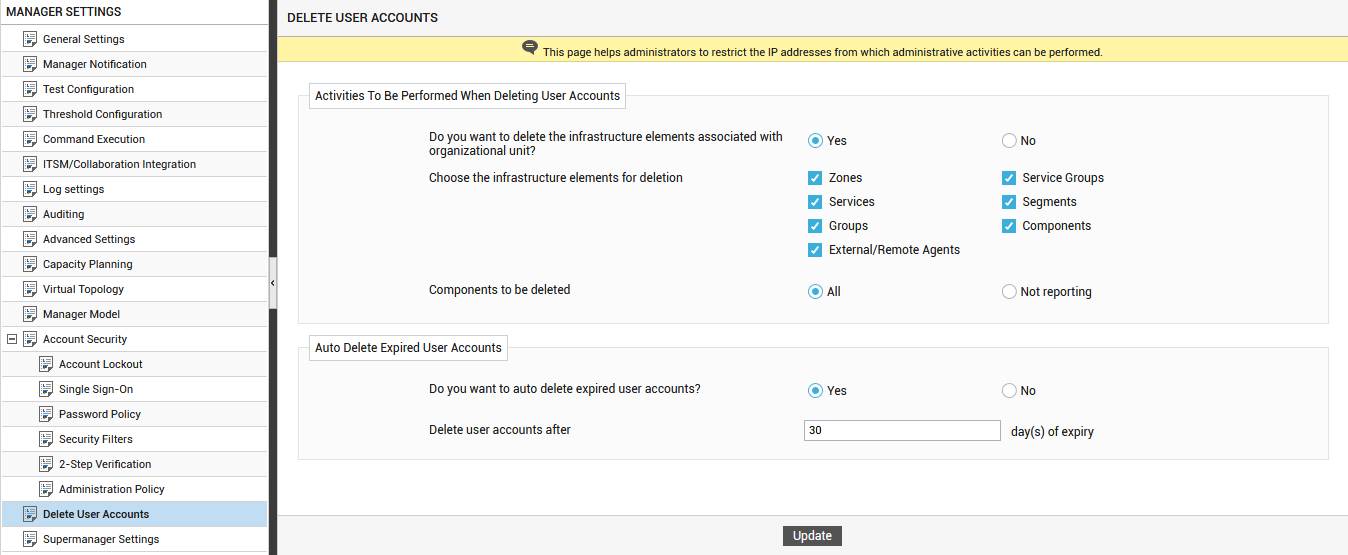
Task: Click the Supermanager Settings page icon
Action: point(30,539)
